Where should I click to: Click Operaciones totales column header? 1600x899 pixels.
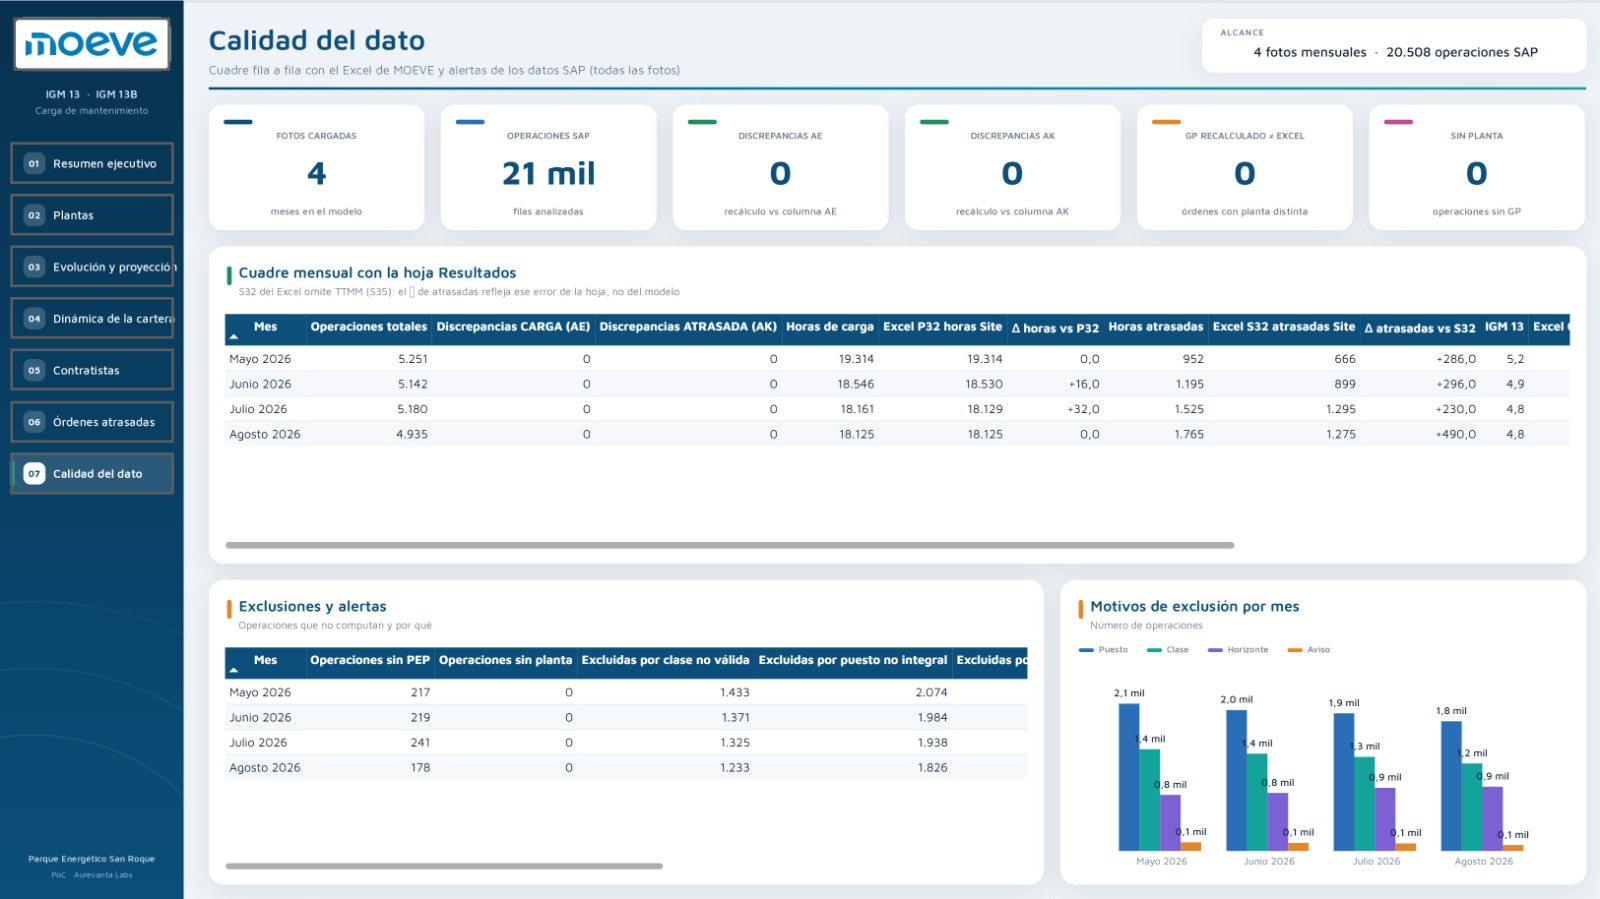[368, 327]
